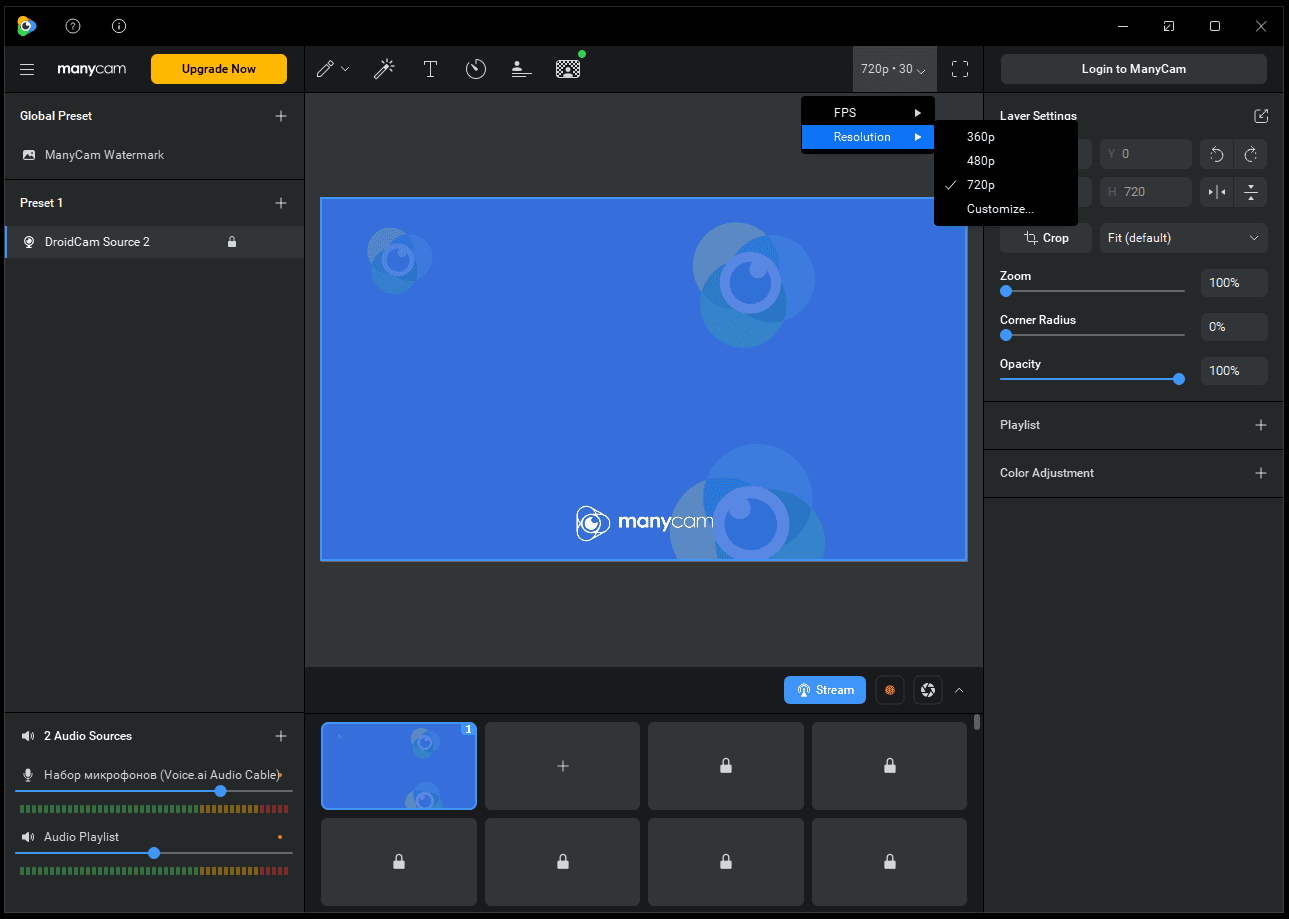Screen dimensions: 1289x919
Task: Choose Customize... from the resolution menu
Action: [999, 209]
